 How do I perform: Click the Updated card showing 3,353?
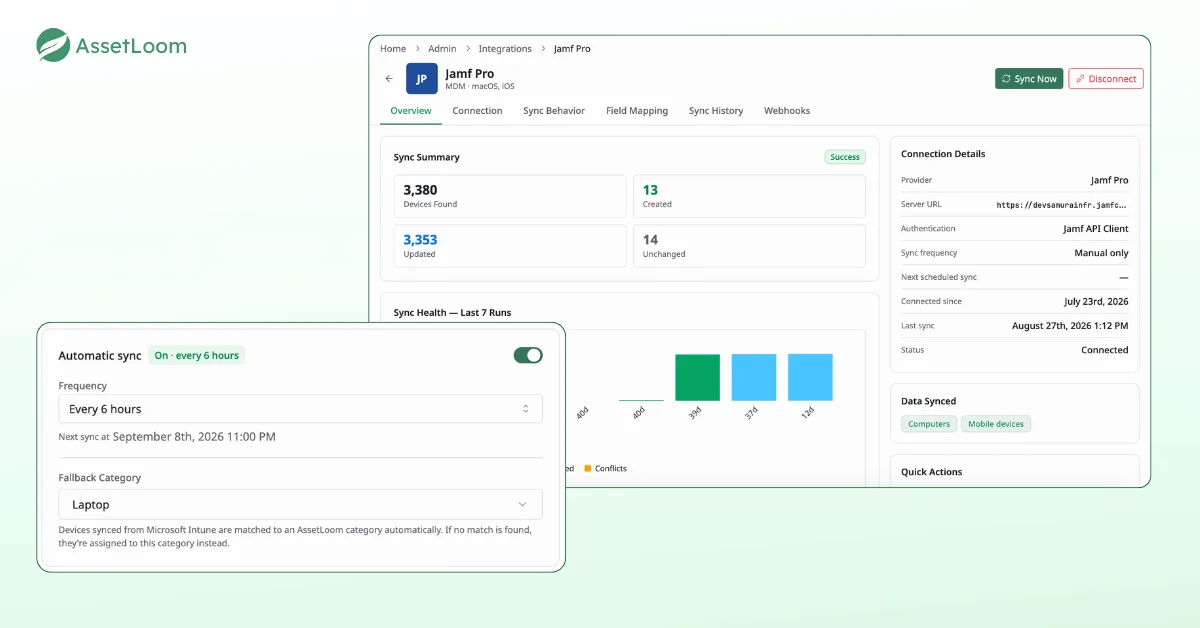coord(510,246)
